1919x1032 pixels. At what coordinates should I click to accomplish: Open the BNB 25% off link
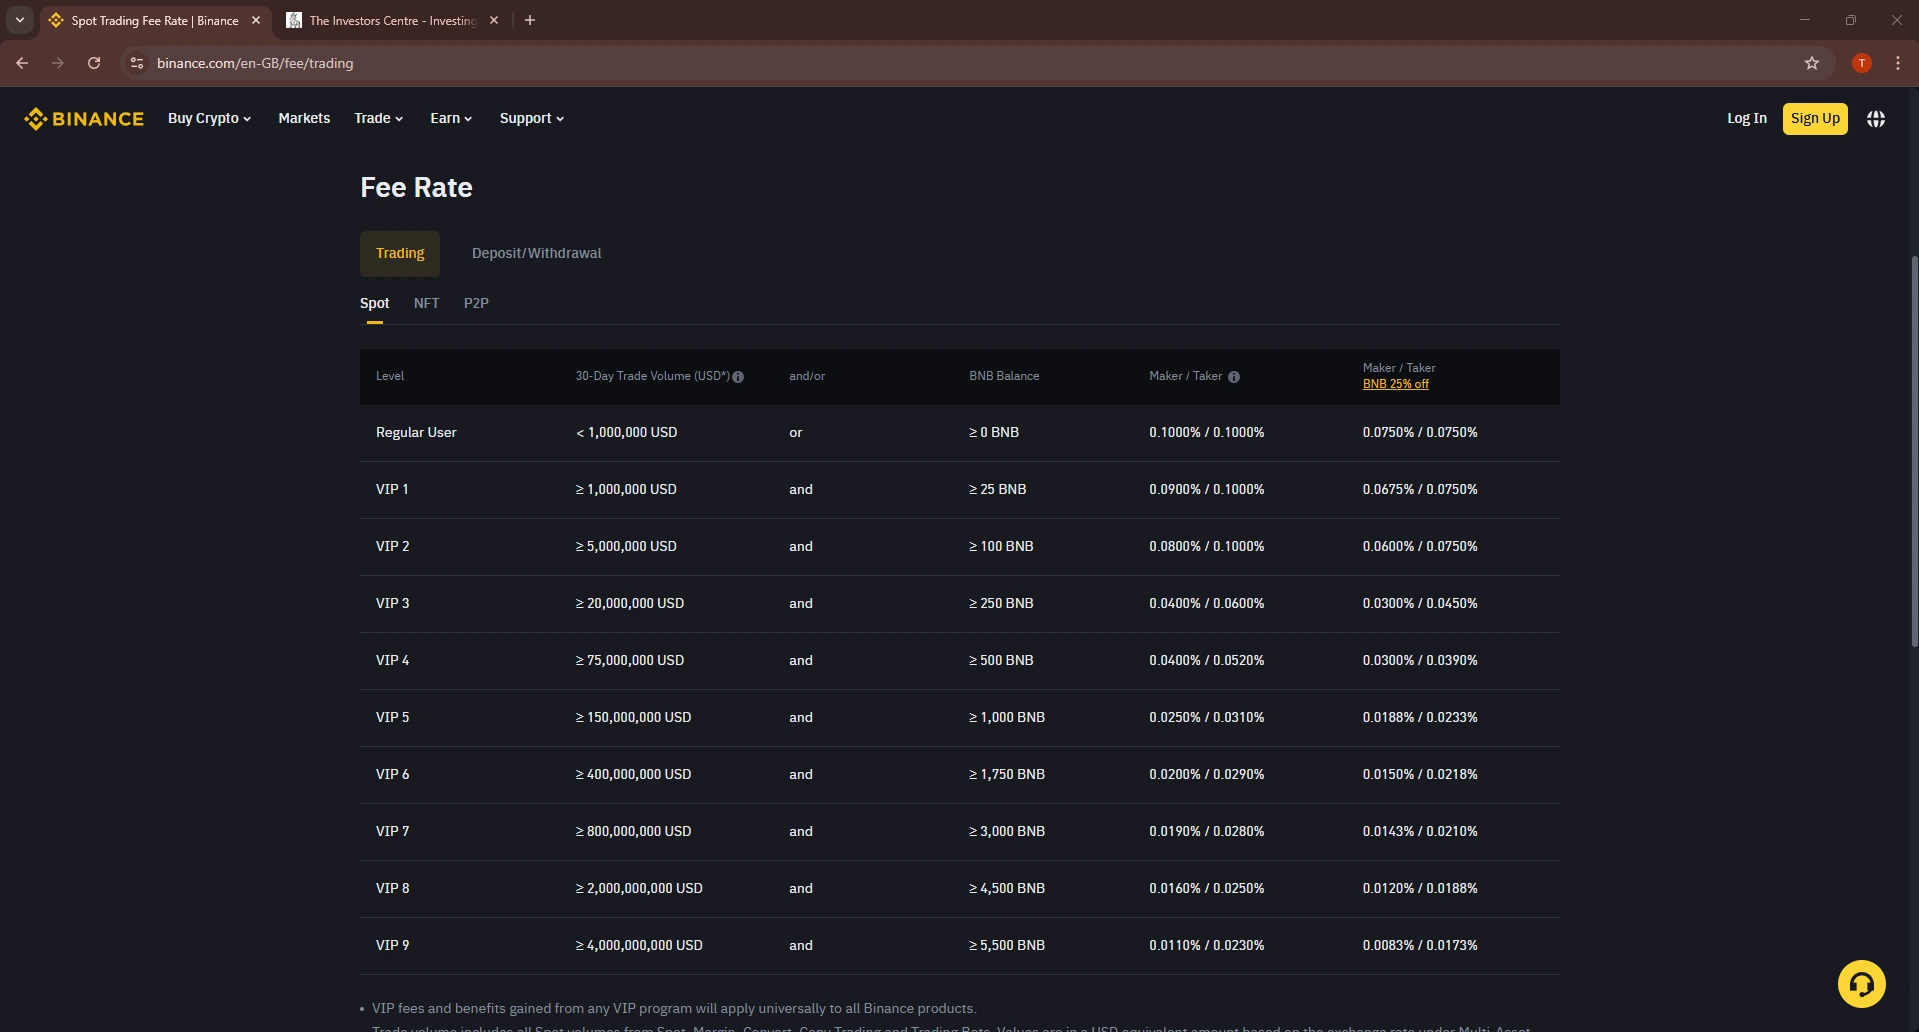pyautogui.click(x=1395, y=384)
